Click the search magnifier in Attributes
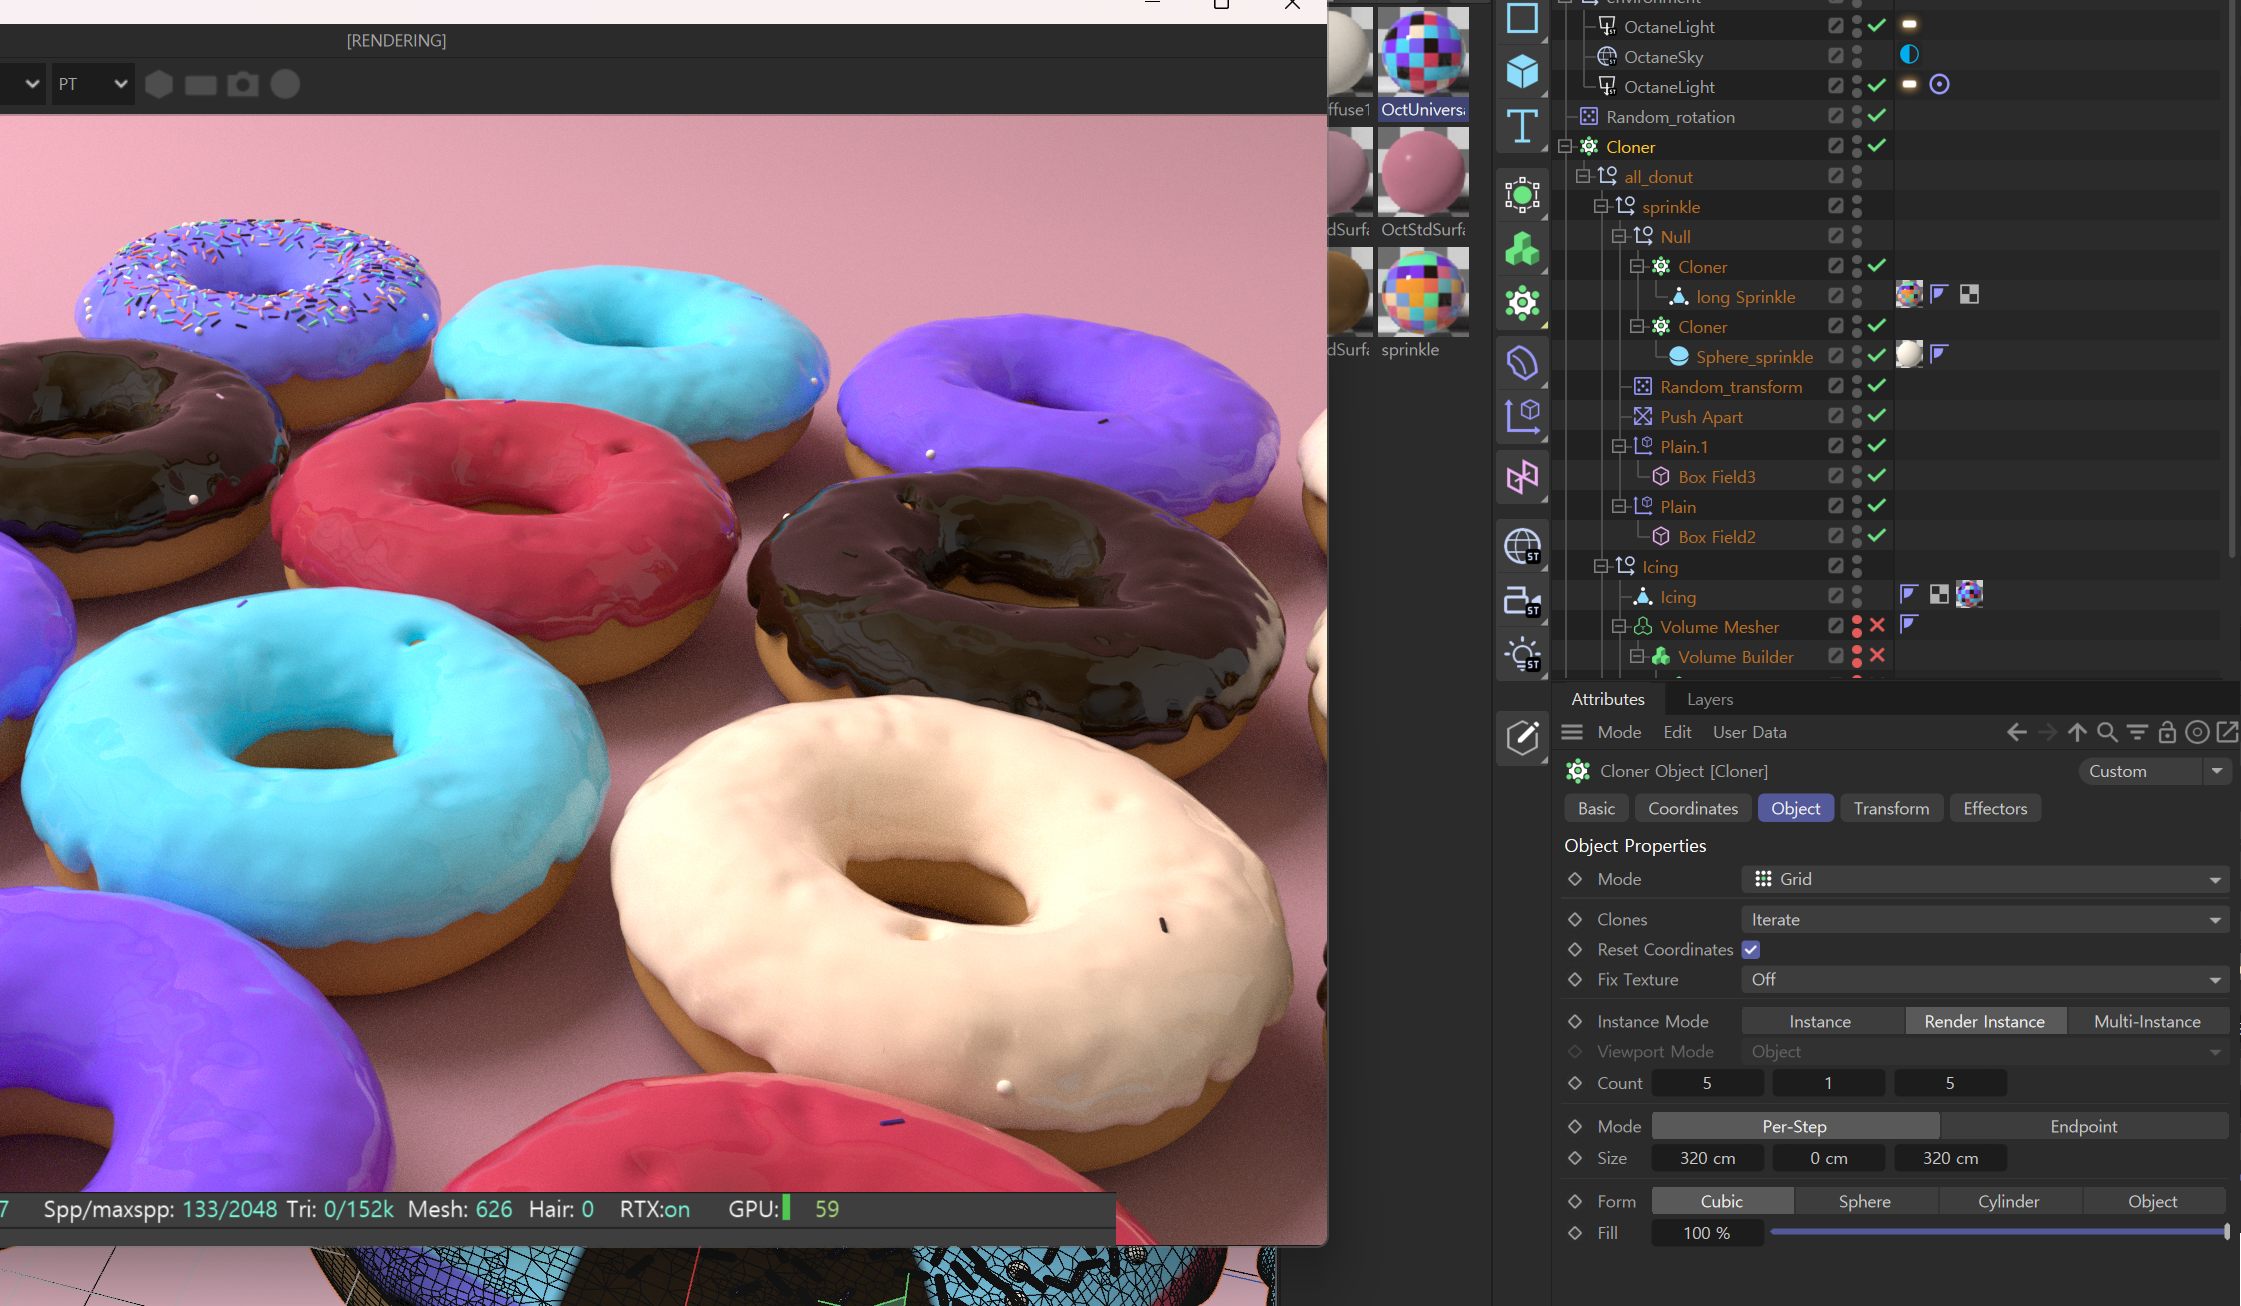This screenshot has width=2241, height=1306. tap(2107, 732)
